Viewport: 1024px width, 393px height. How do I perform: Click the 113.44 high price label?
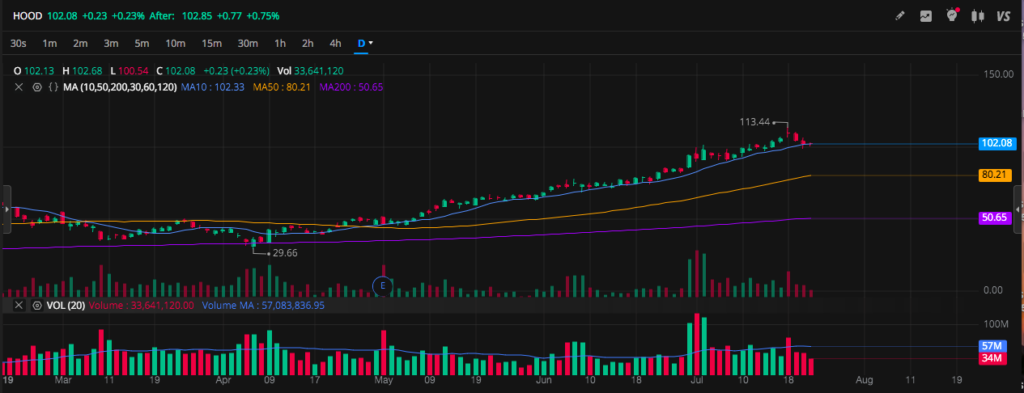click(x=755, y=121)
